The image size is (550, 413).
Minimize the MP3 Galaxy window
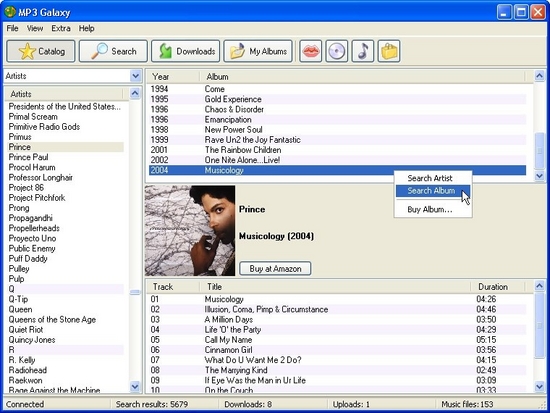coord(504,12)
